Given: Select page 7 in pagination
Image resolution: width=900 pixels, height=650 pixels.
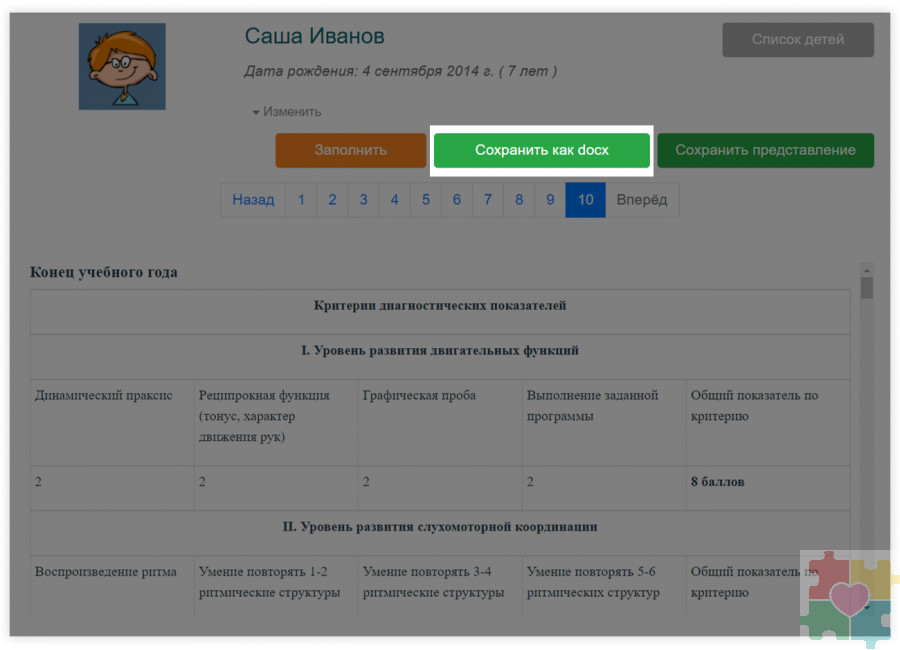Looking at the screenshot, I should [x=487, y=200].
